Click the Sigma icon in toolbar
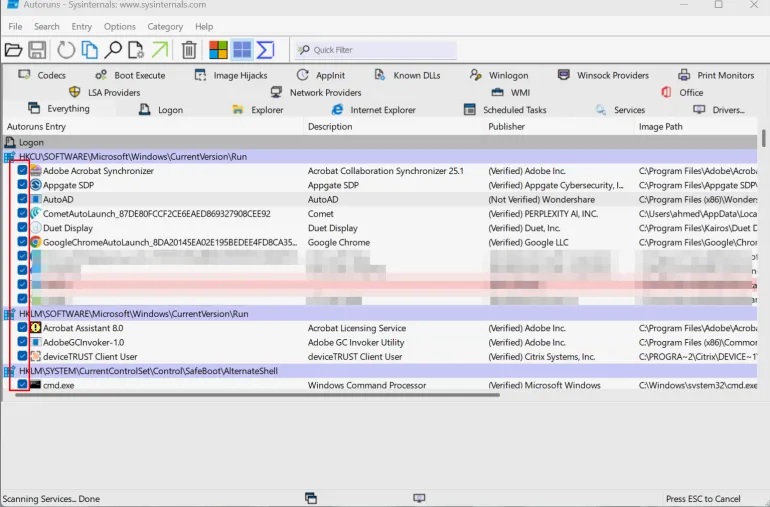 tap(265, 50)
